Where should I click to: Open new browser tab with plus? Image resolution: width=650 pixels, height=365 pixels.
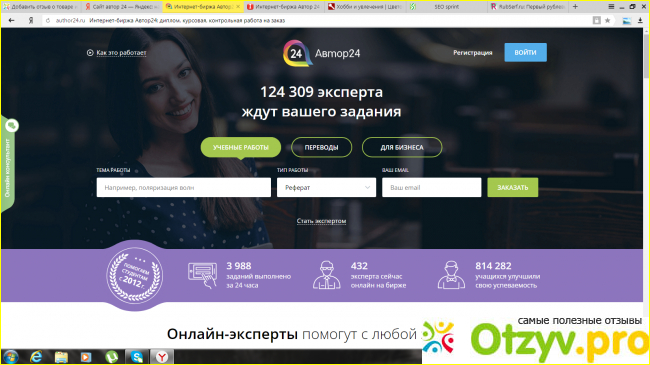point(575,7)
